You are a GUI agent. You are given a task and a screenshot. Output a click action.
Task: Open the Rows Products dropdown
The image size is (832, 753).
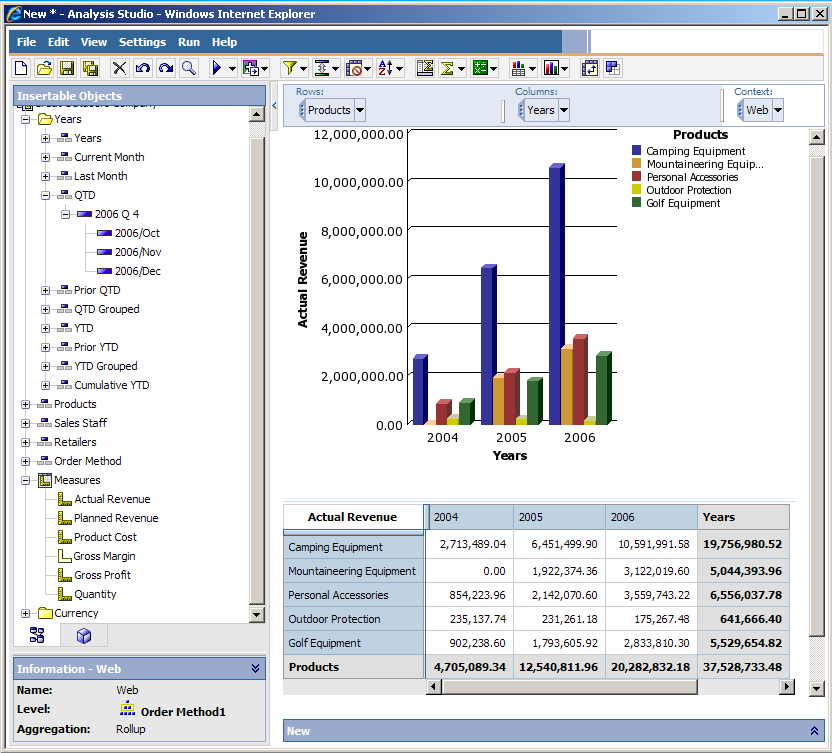361,111
